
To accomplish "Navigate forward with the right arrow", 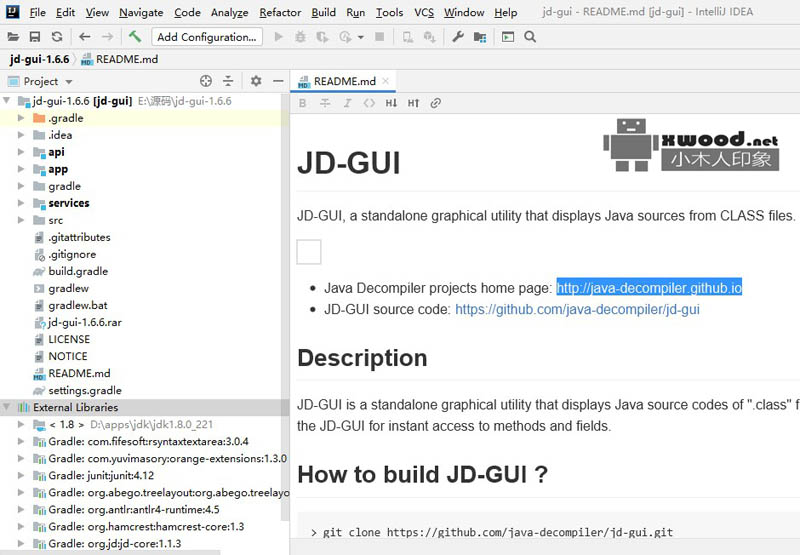I will click(x=107, y=37).
